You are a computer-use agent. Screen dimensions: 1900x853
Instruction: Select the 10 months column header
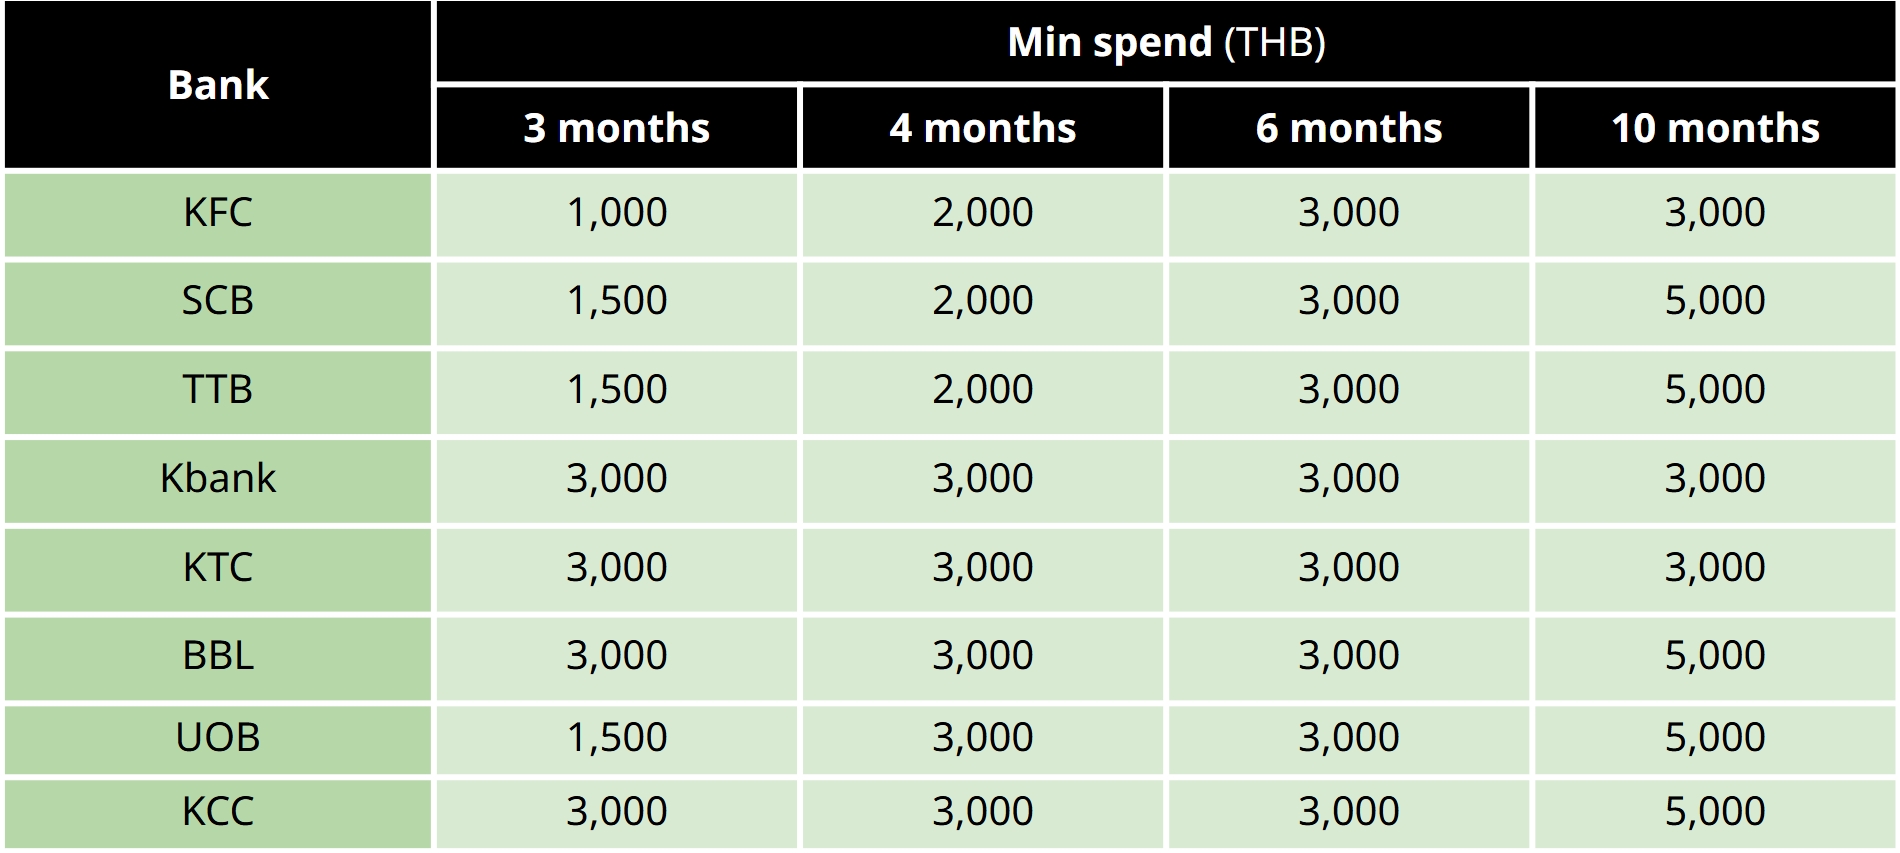pyautogui.click(x=1714, y=128)
